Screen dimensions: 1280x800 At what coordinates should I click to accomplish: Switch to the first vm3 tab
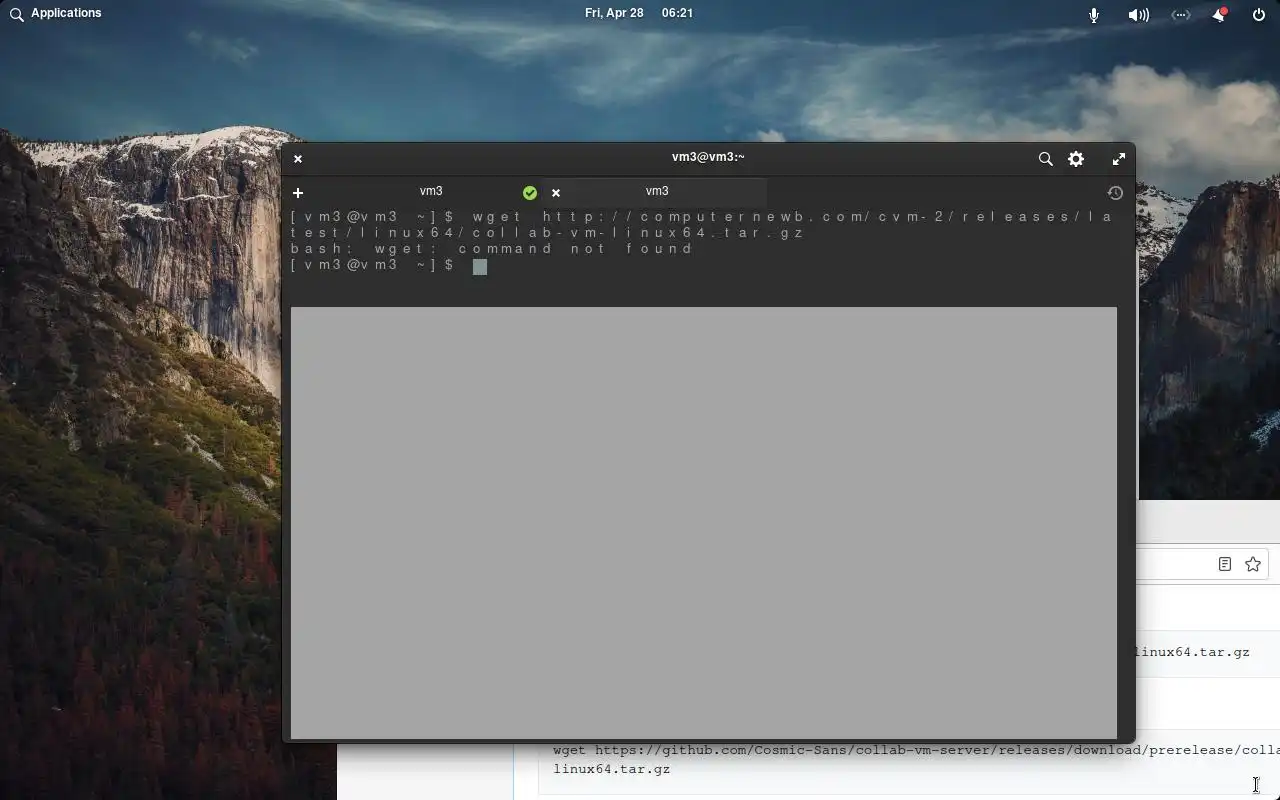431,192
